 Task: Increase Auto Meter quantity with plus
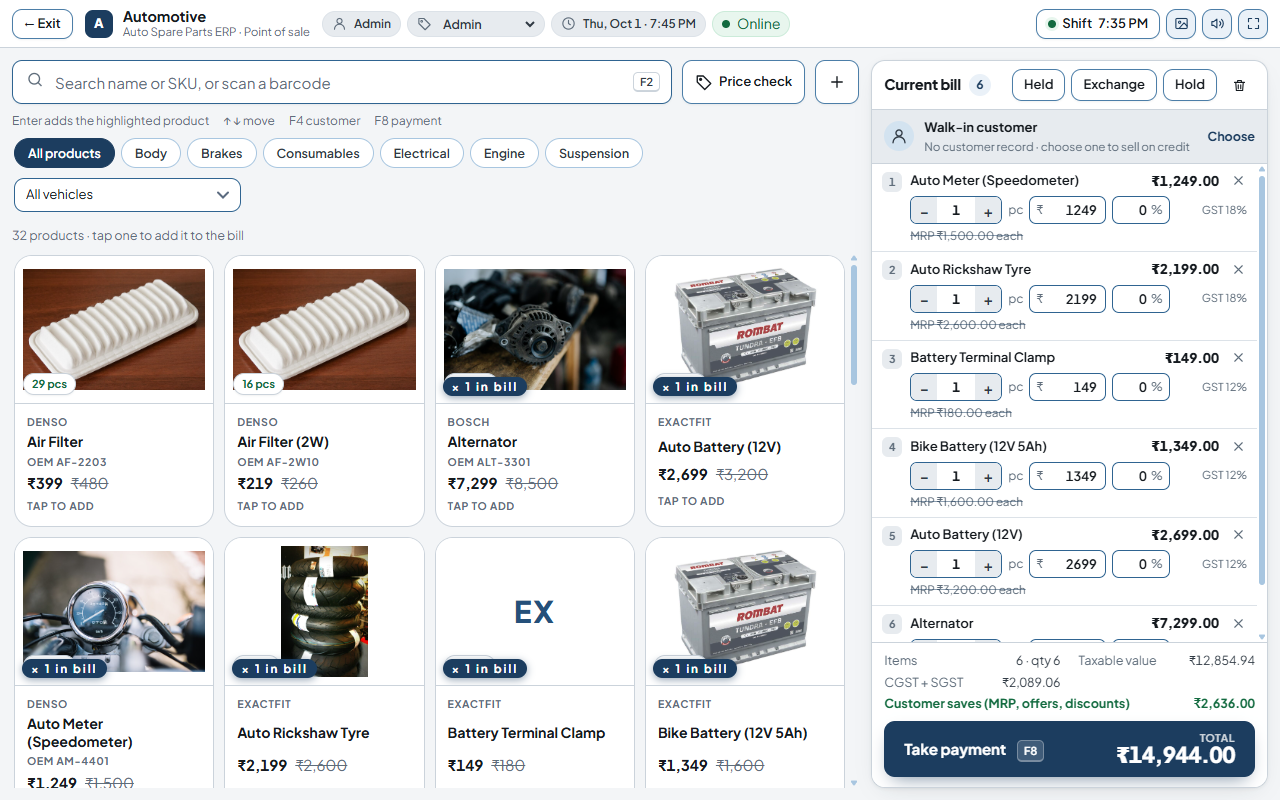click(988, 211)
